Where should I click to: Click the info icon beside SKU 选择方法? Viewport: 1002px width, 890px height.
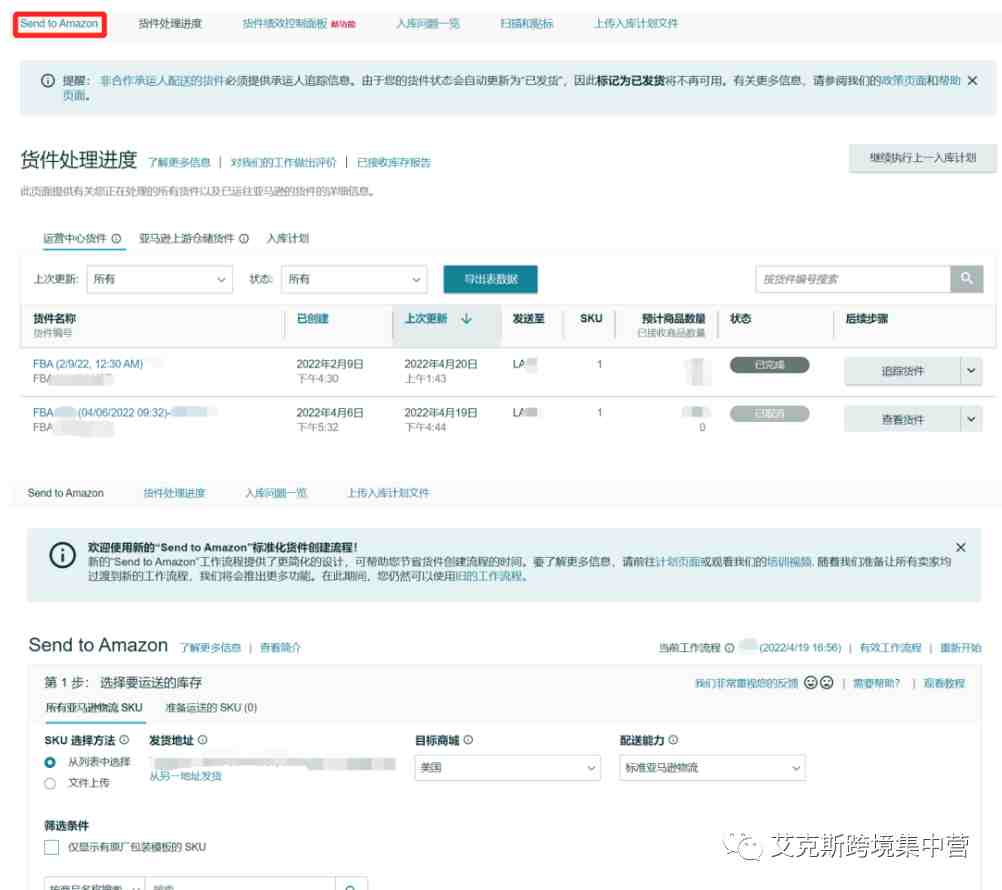(x=124, y=739)
